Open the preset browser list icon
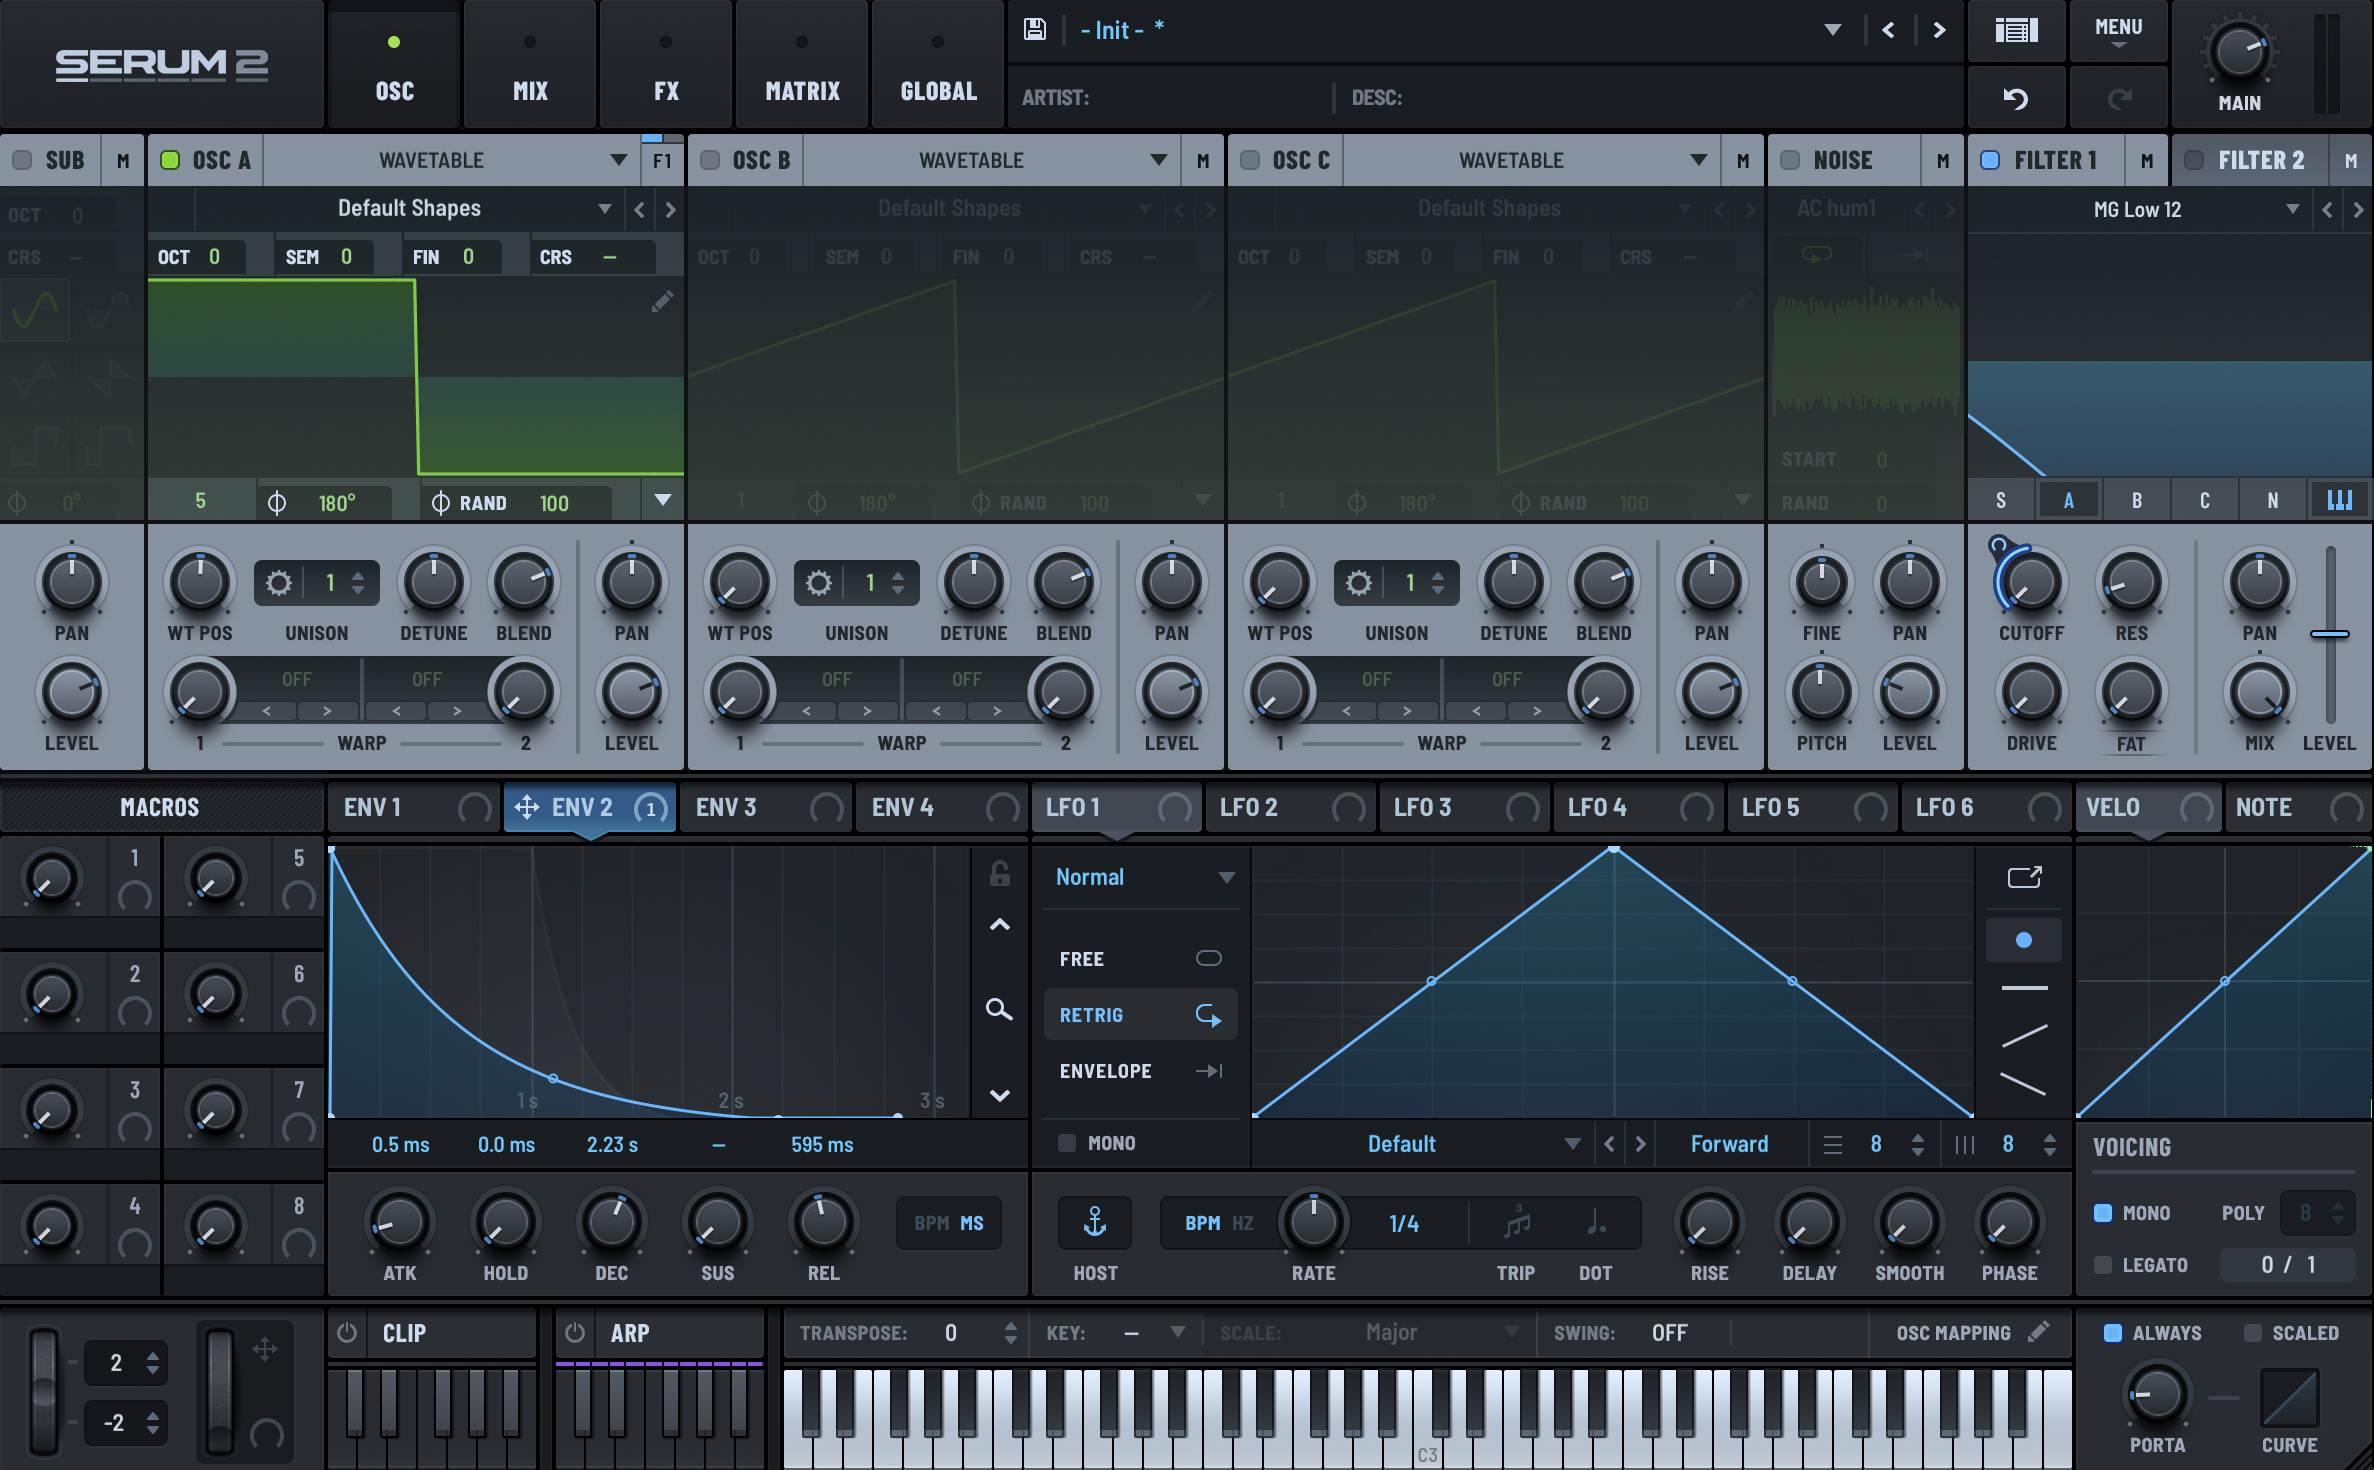This screenshot has width=2374, height=1470. pyautogui.click(x=2016, y=30)
